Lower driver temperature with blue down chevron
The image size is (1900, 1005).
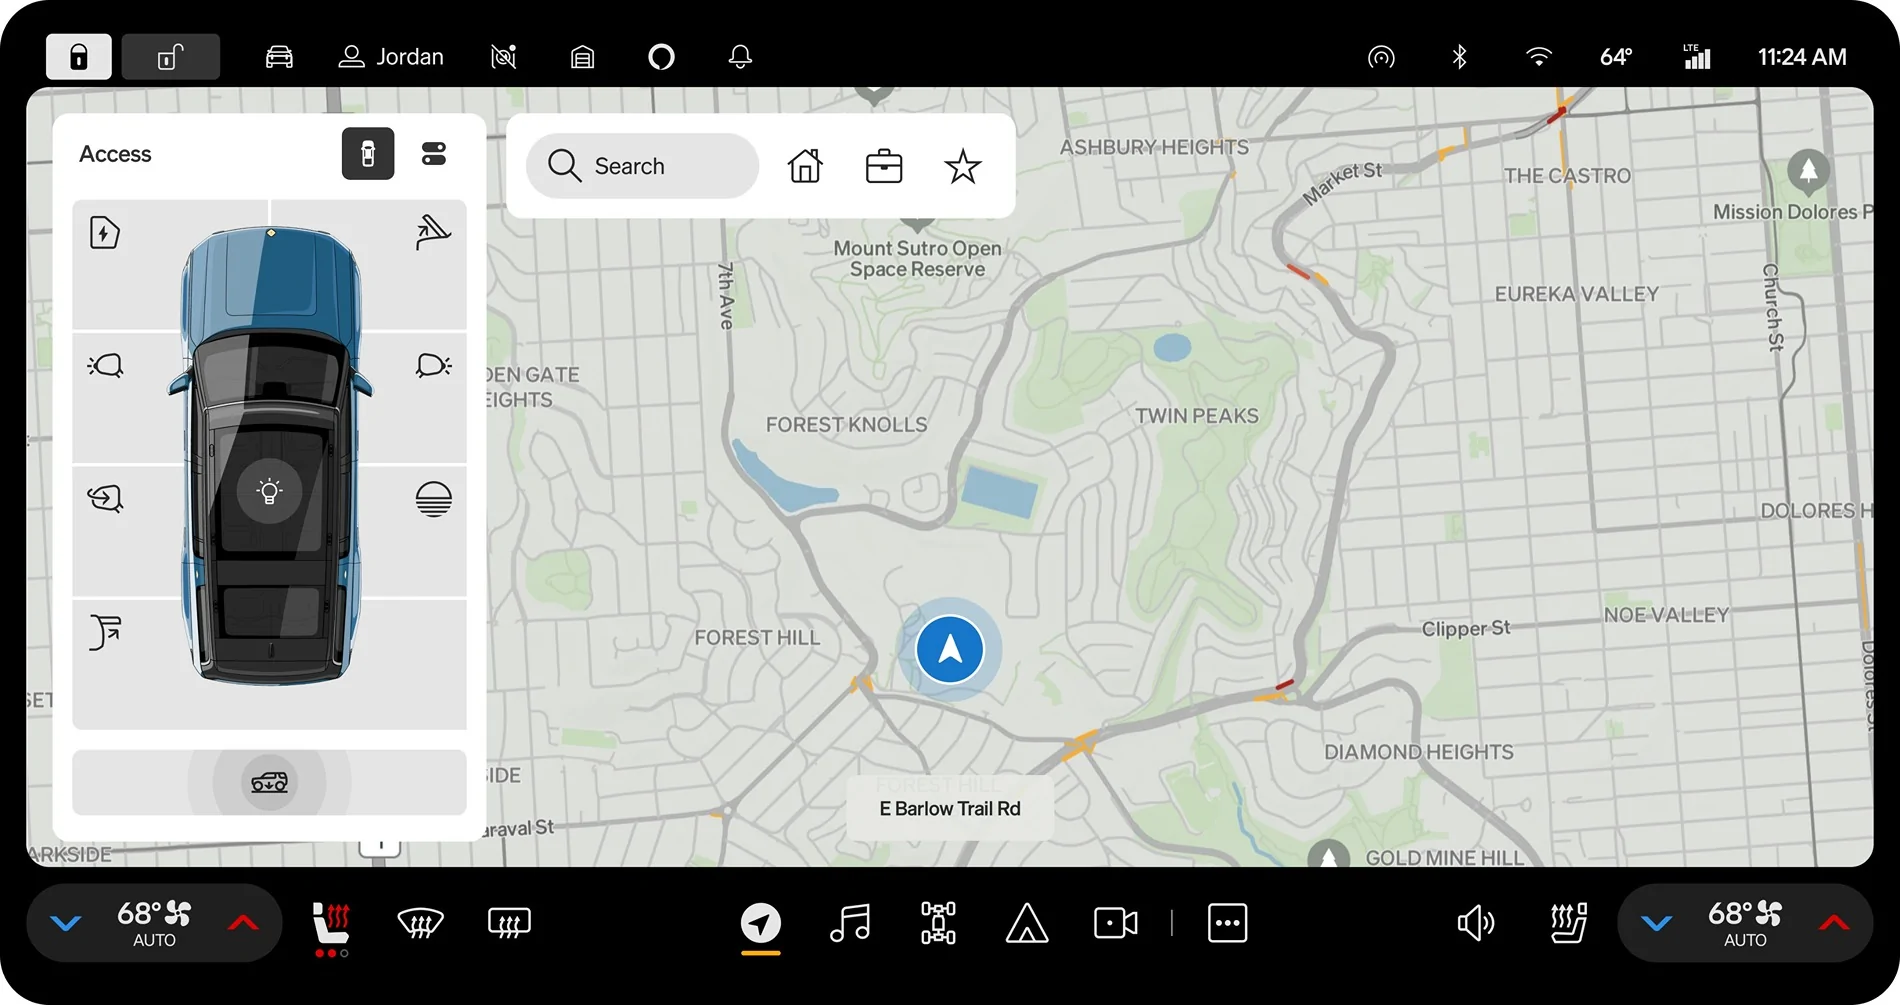[66, 923]
